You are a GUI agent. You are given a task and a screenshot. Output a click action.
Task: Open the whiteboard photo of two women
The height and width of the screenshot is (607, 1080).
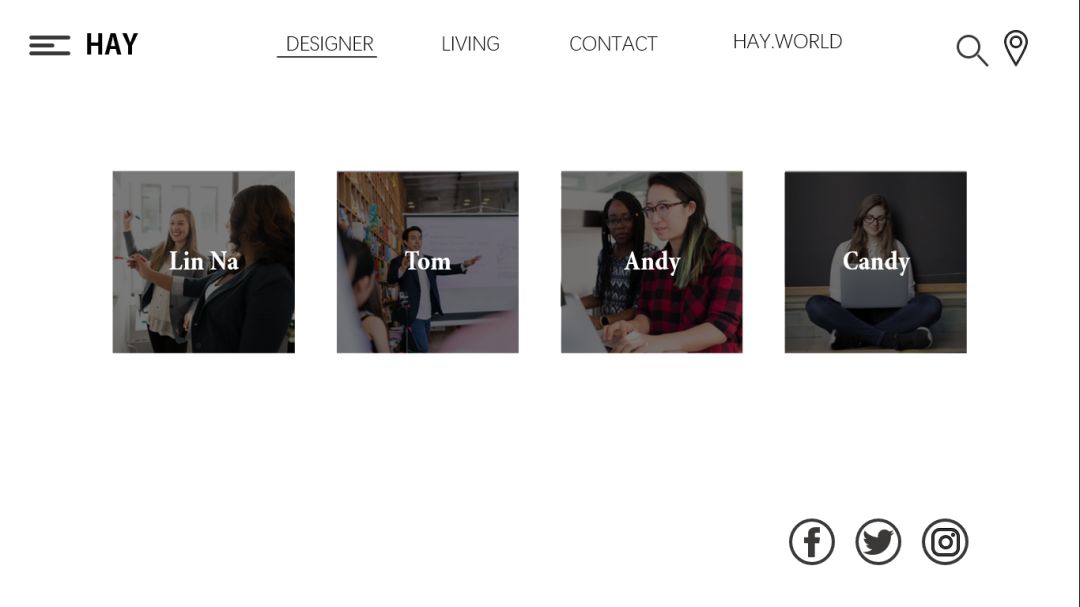pyautogui.click(x=204, y=262)
